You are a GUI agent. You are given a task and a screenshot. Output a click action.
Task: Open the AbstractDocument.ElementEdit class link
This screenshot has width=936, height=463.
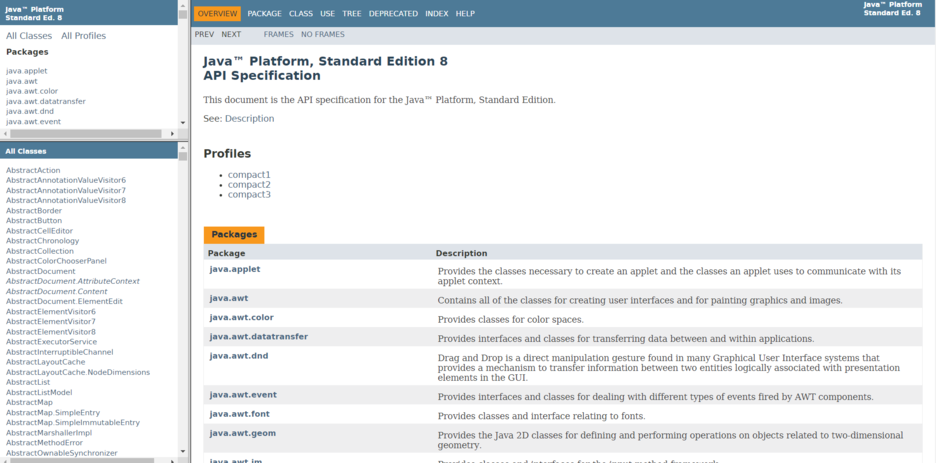(x=64, y=301)
